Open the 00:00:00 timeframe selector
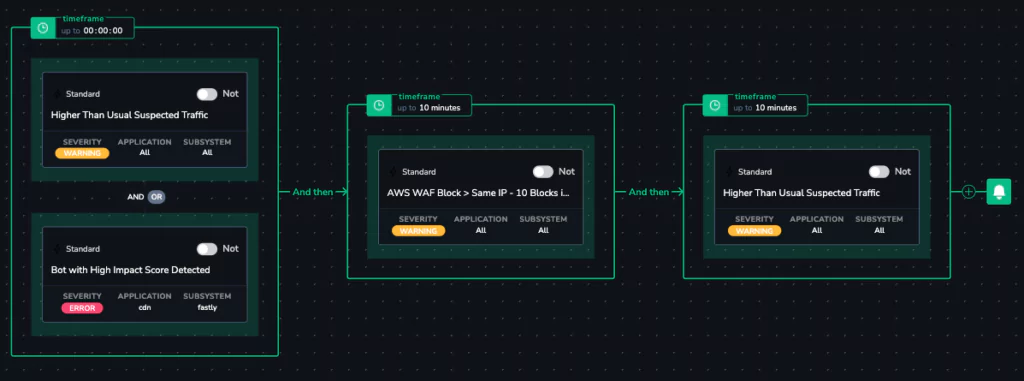 click(94, 27)
